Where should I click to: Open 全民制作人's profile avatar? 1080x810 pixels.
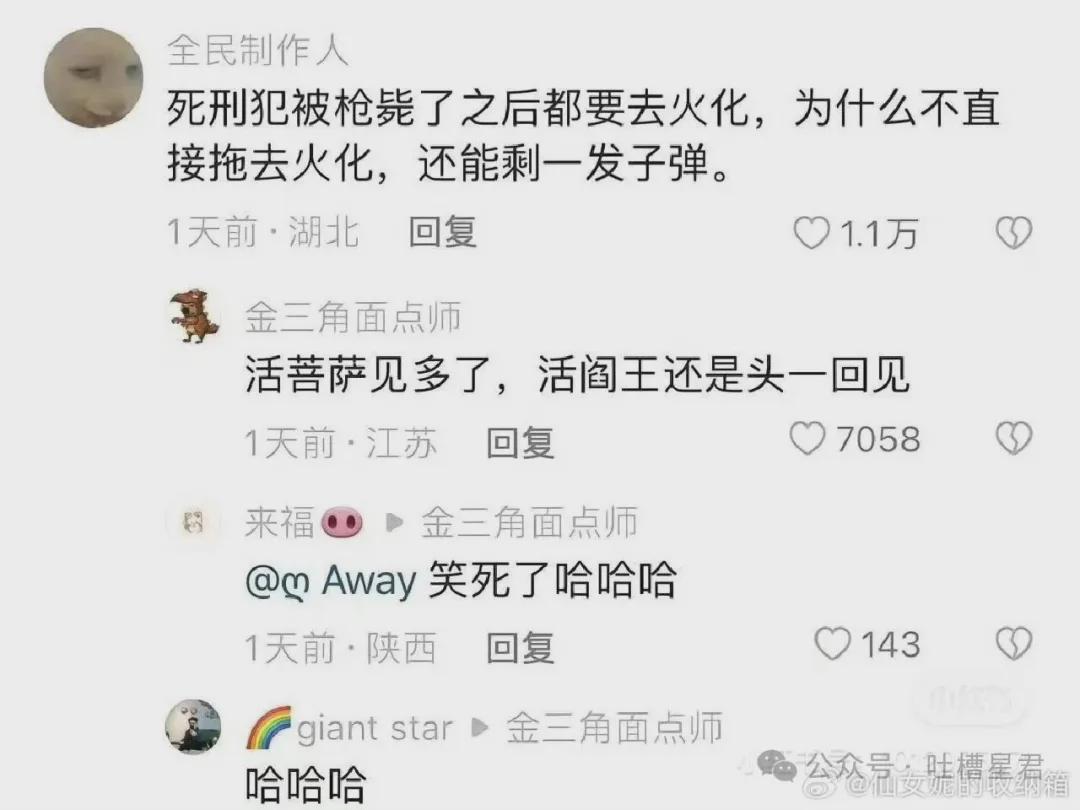[94, 78]
